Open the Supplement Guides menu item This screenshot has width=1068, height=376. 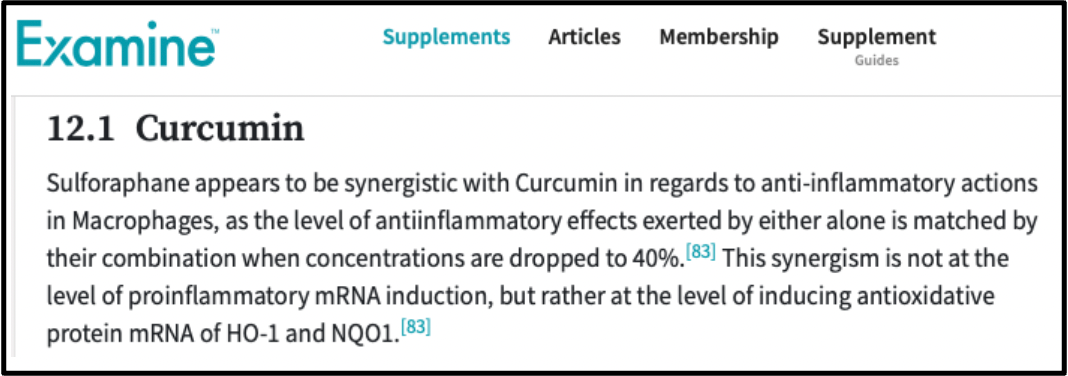click(x=877, y=46)
